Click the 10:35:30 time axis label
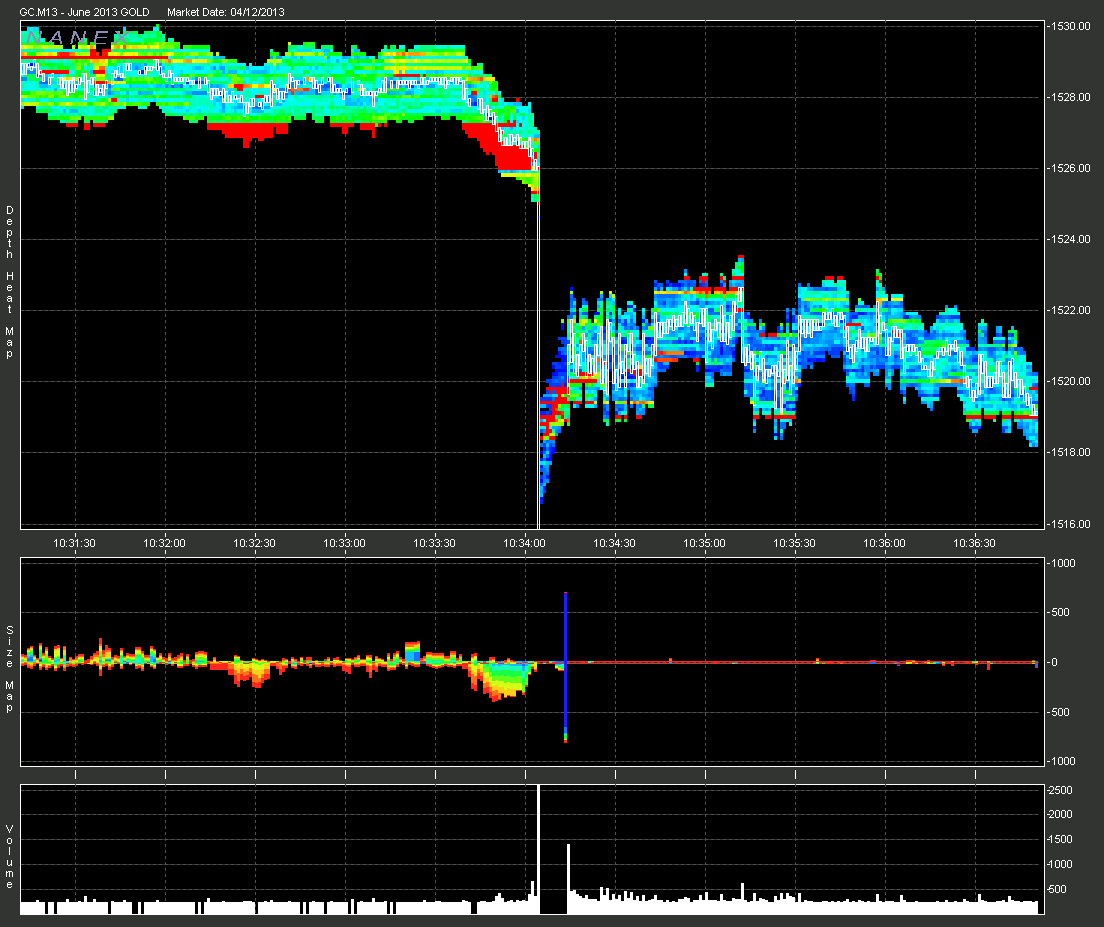This screenshot has width=1104, height=927. [795, 543]
